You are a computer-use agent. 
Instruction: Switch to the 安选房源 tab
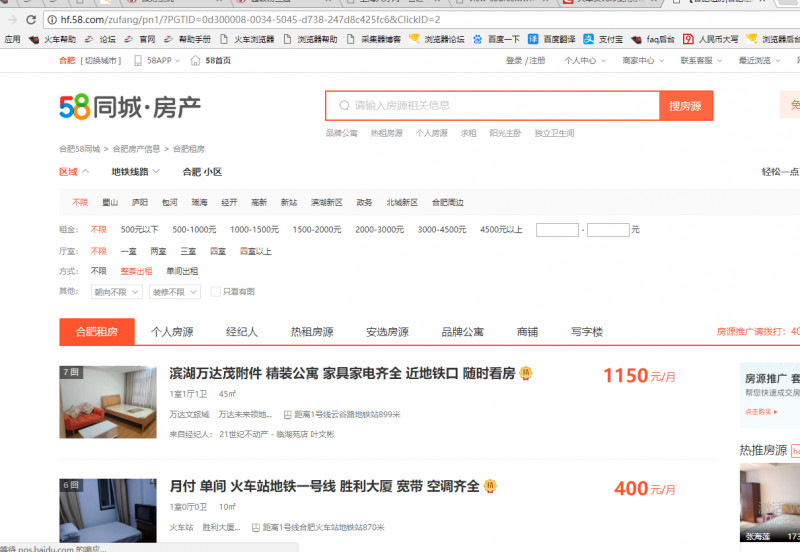[x=387, y=332]
